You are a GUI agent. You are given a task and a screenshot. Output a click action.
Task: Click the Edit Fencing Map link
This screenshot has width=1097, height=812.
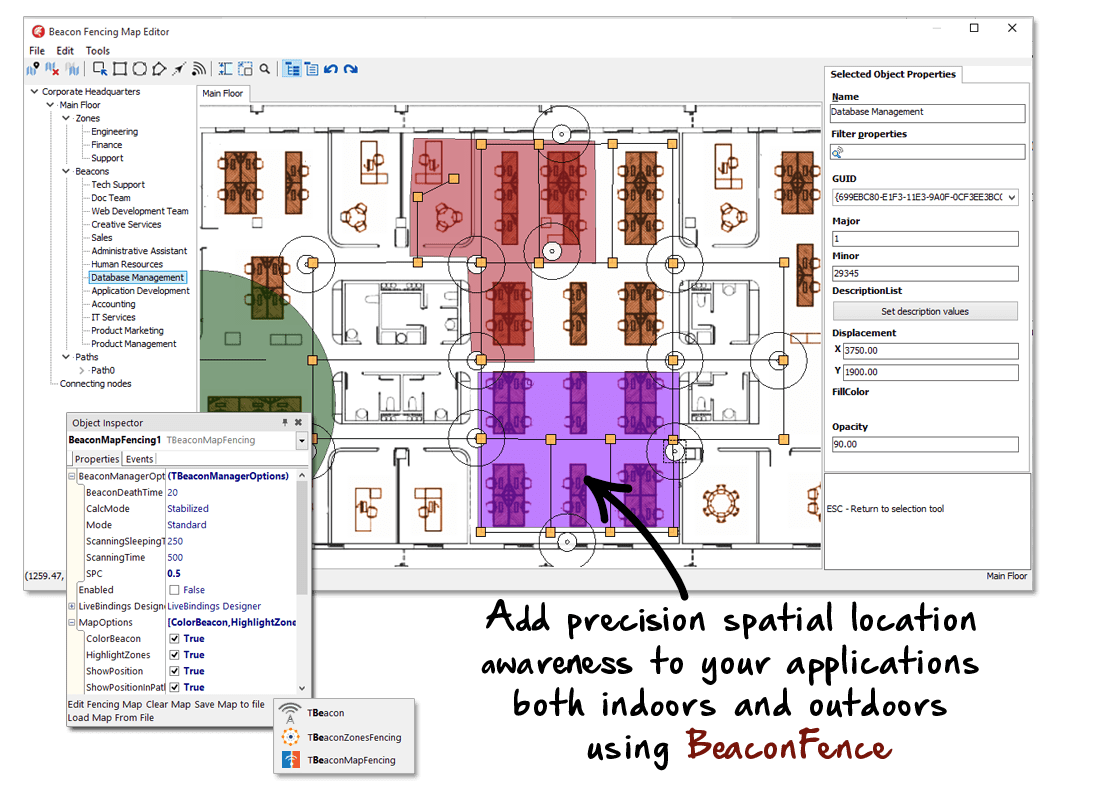pyautogui.click(x=104, y=704)
